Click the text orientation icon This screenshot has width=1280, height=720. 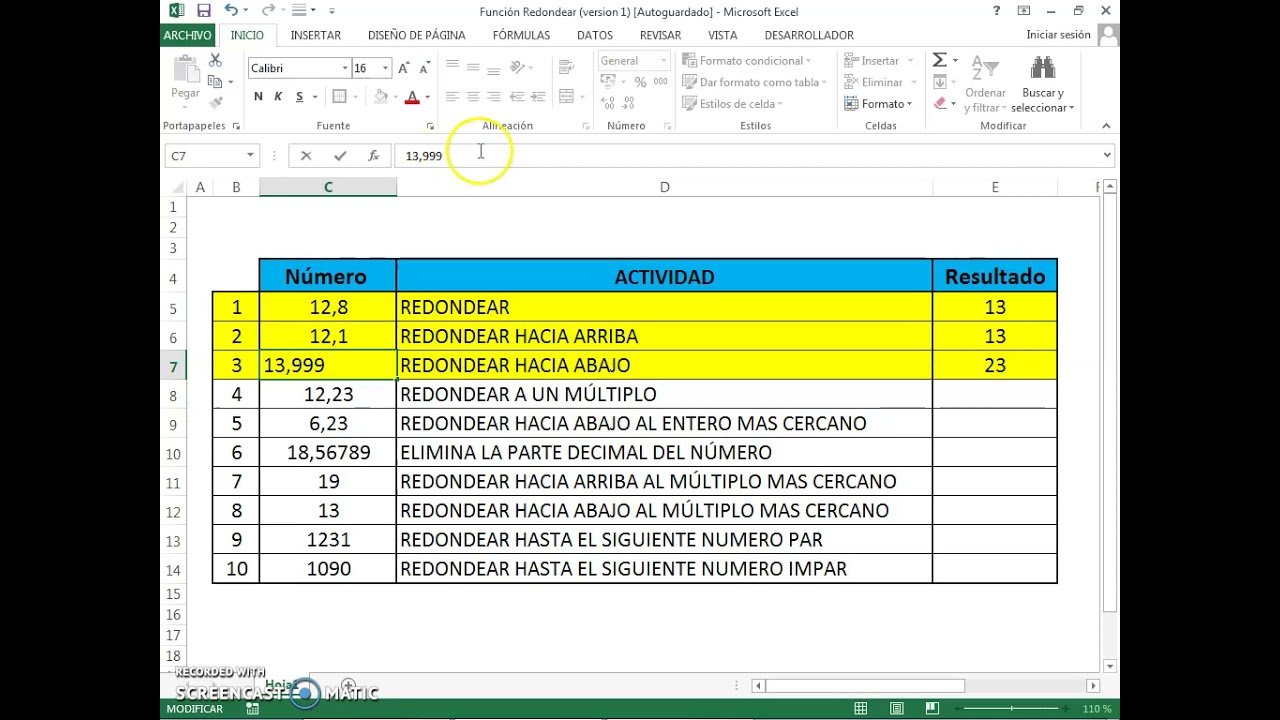518,67
